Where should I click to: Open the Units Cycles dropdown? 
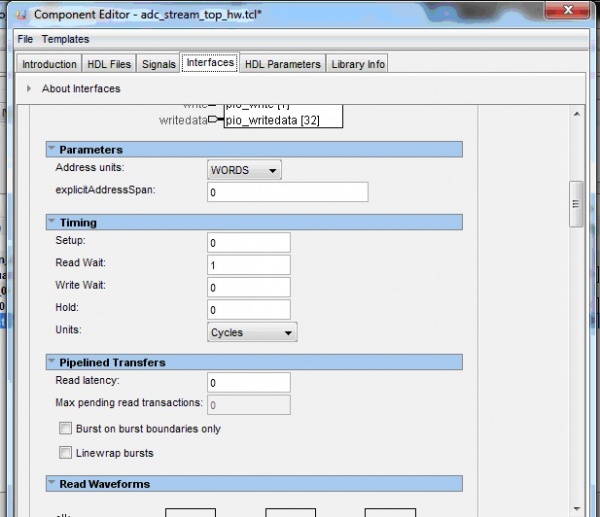252,332
